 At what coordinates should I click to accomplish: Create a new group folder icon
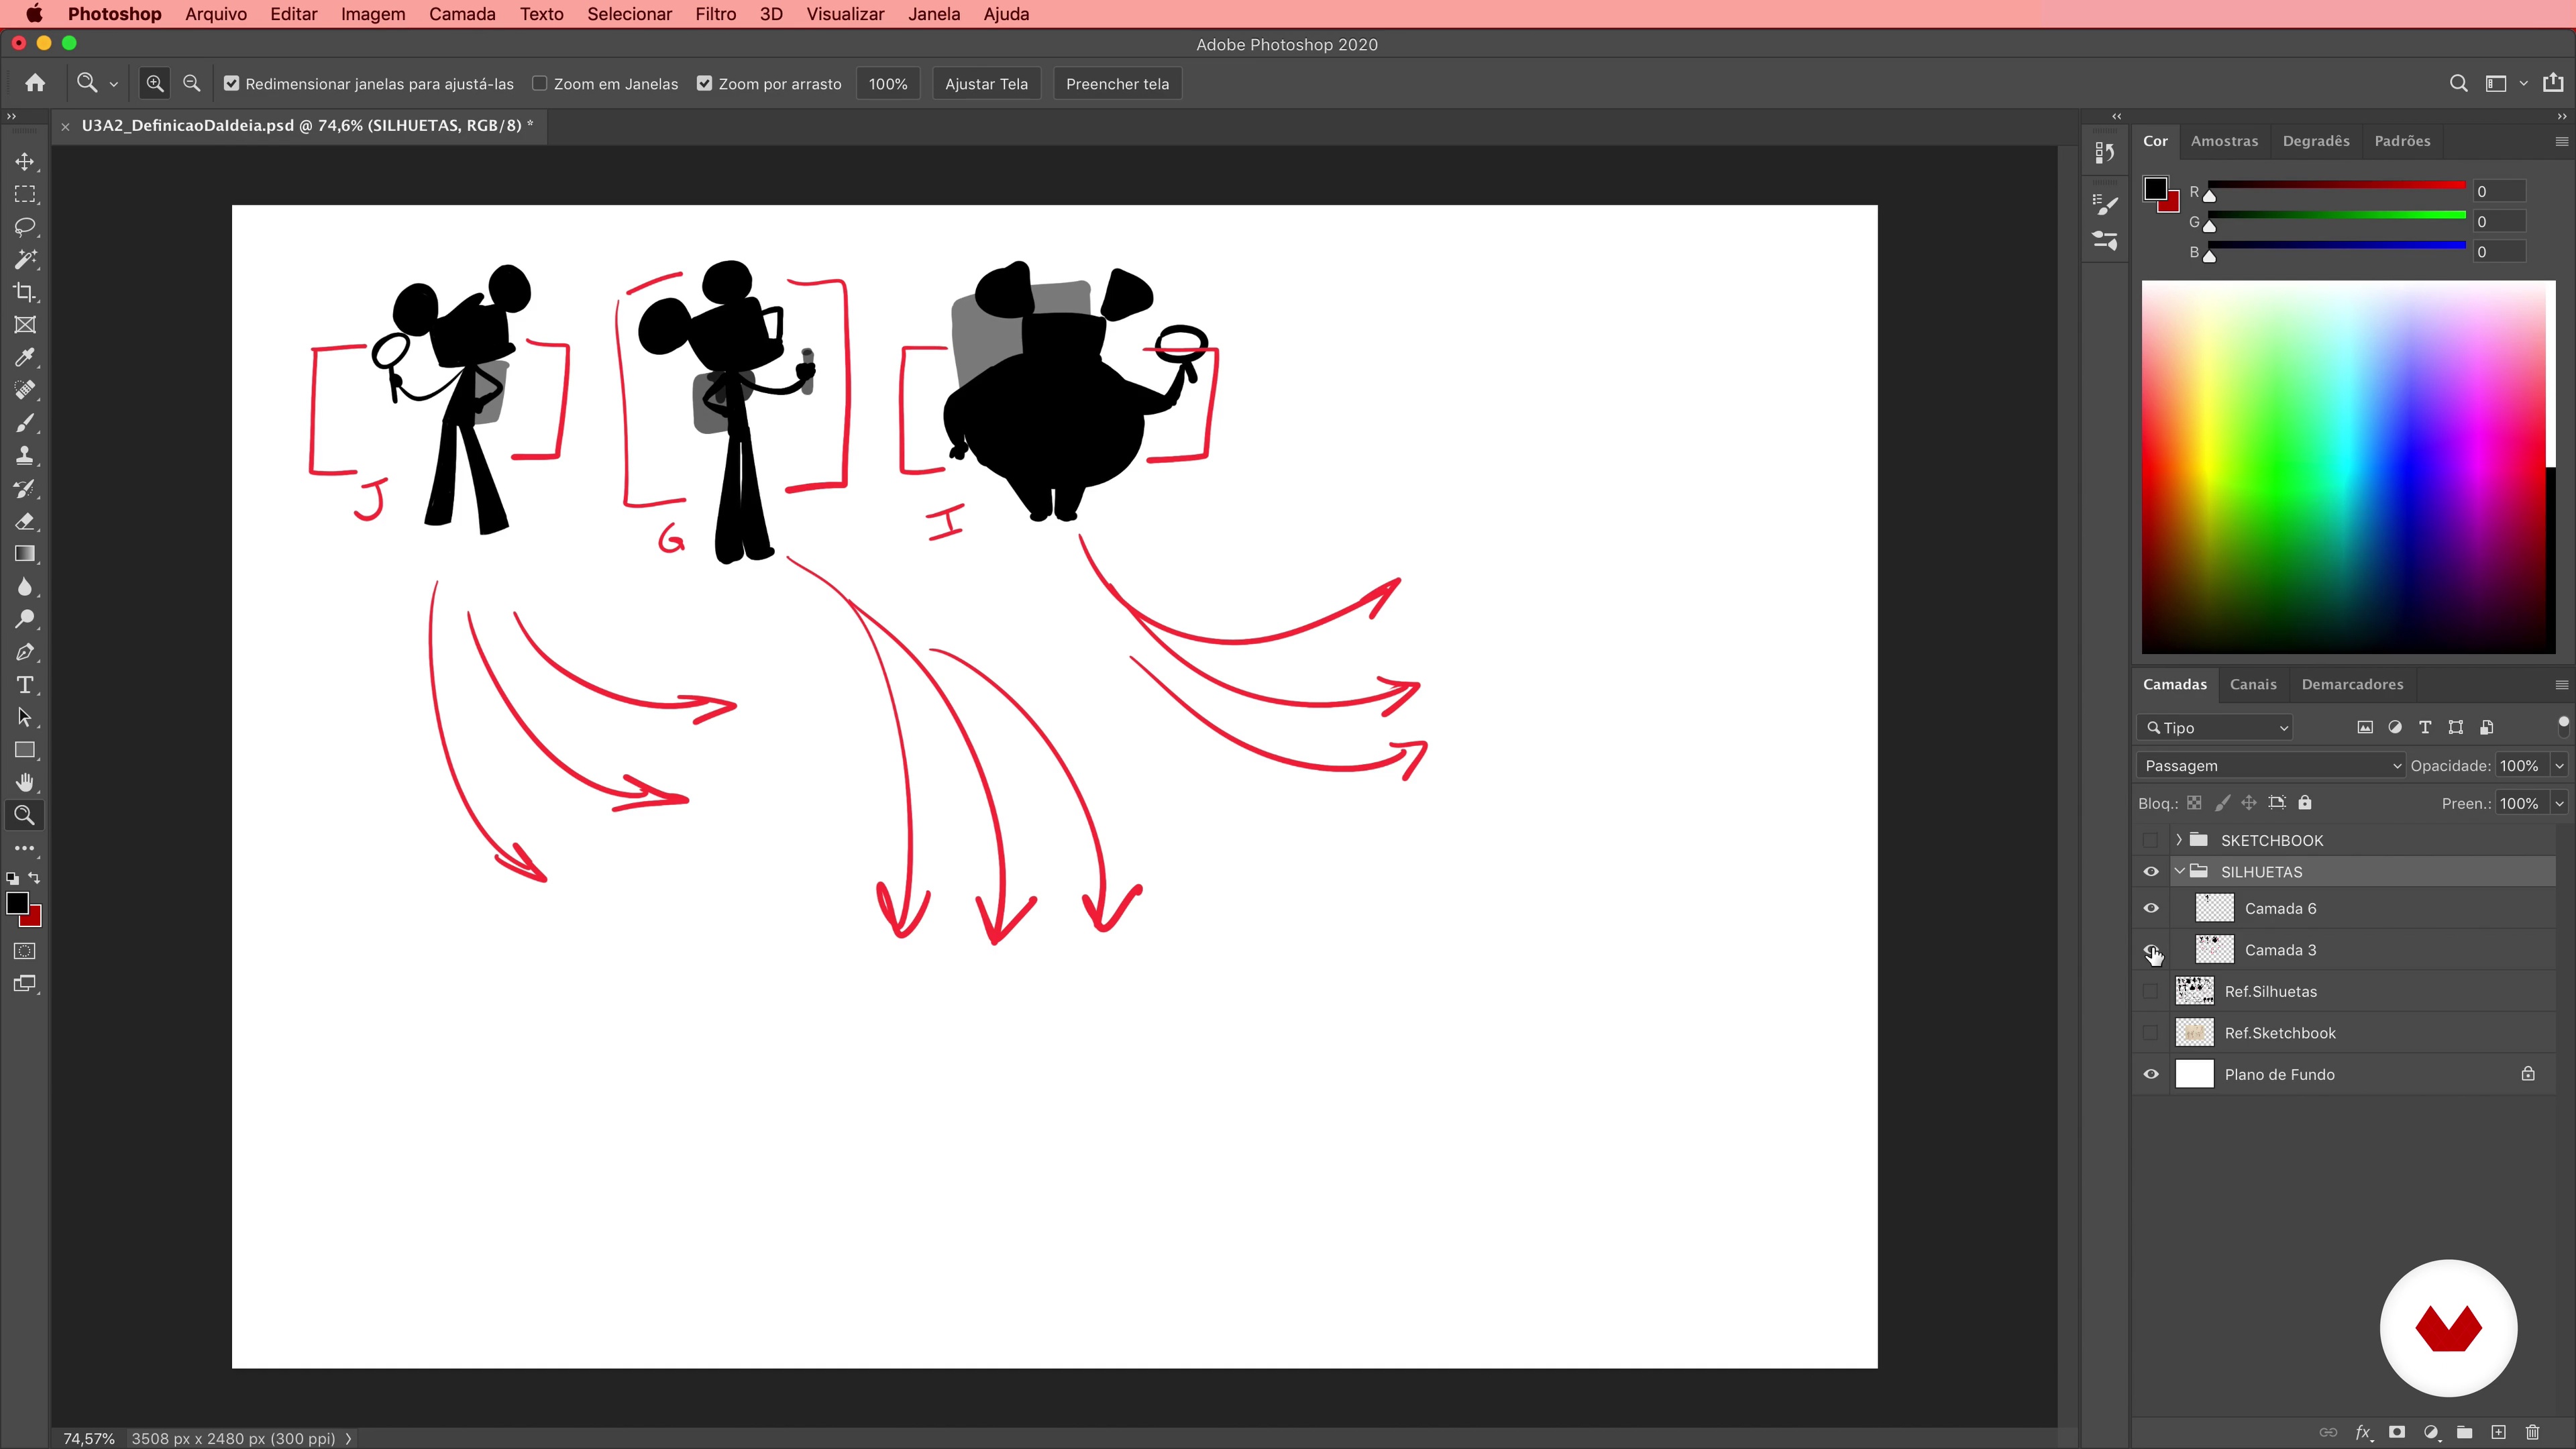[x=2465, y=1433]
